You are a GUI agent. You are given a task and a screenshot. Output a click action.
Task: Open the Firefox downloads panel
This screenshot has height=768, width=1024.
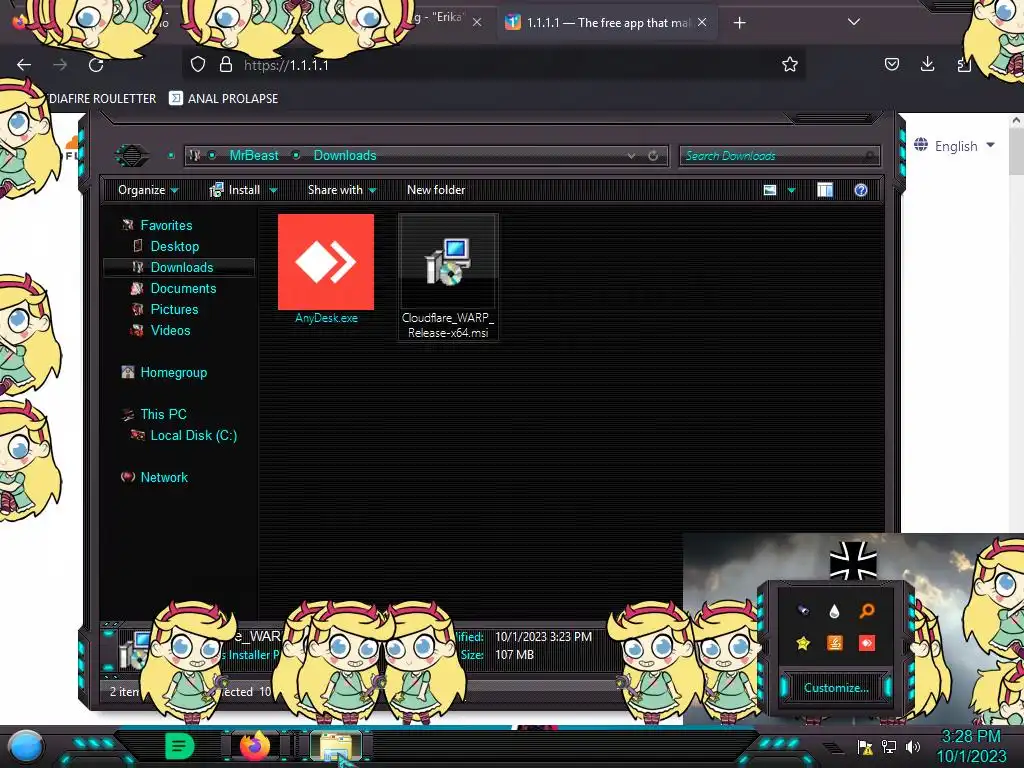pos(927,63)
